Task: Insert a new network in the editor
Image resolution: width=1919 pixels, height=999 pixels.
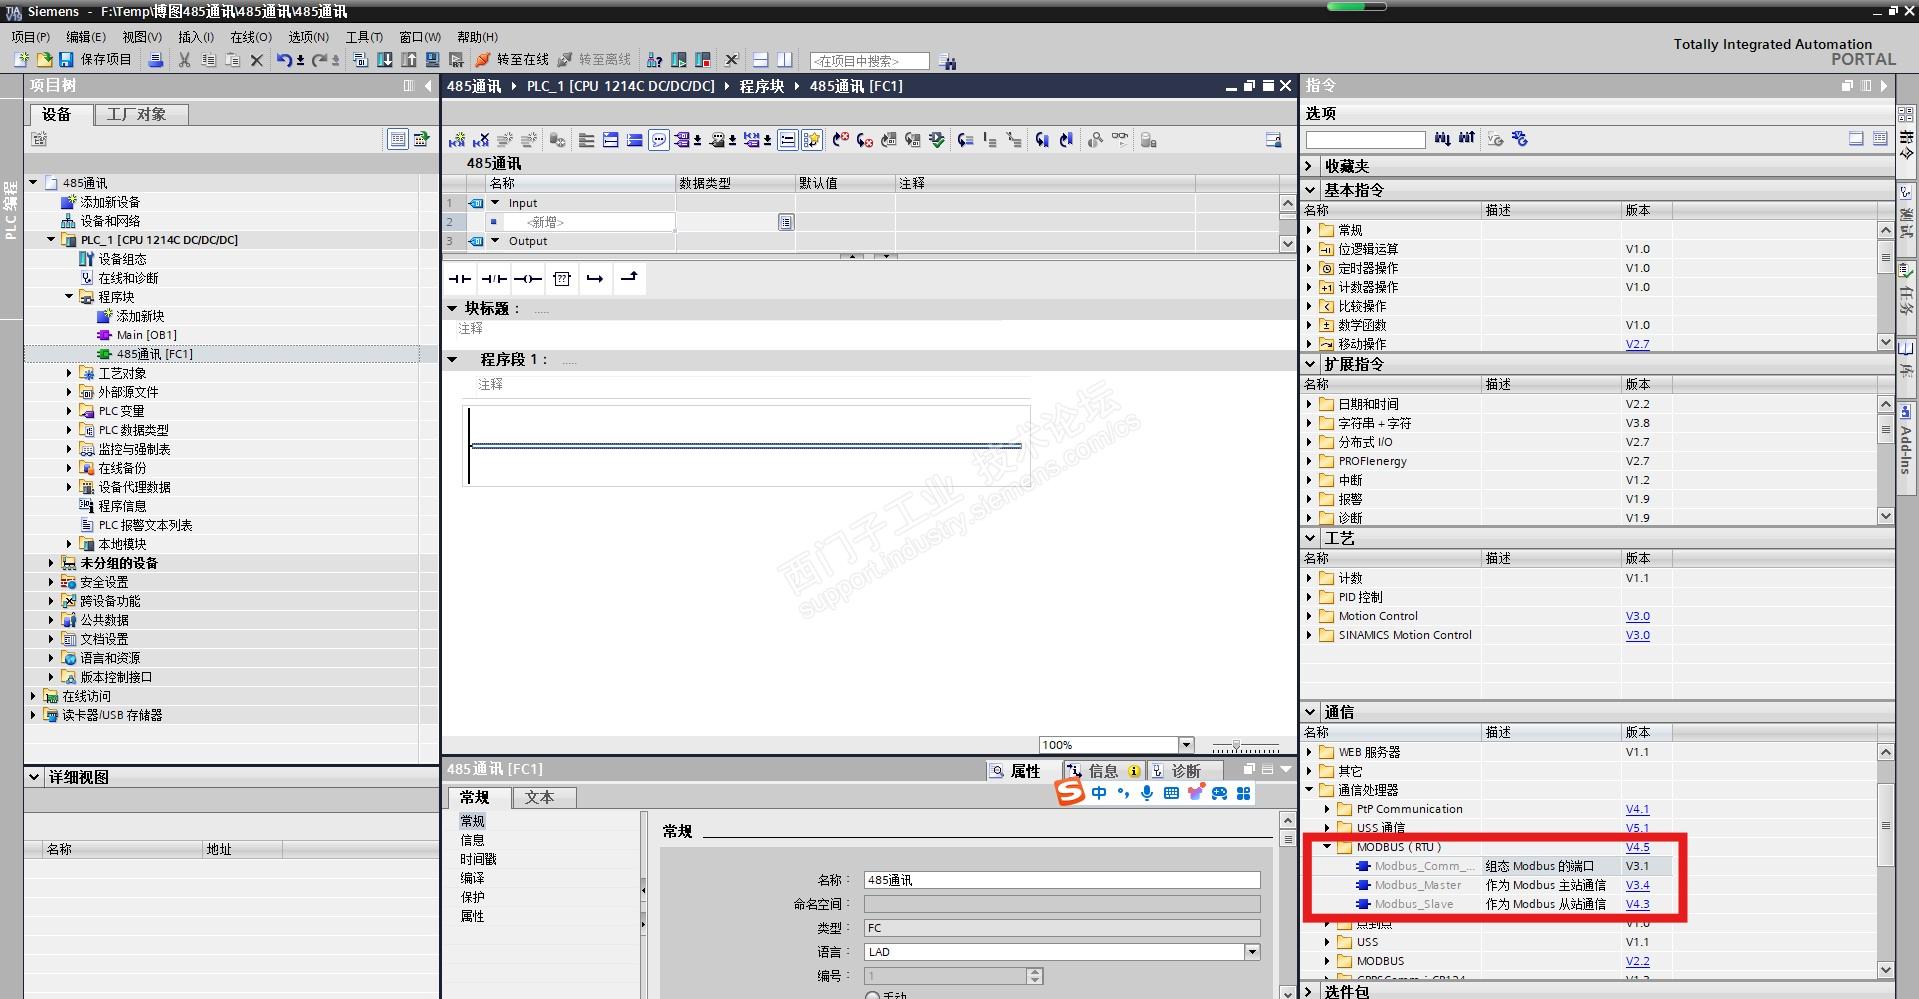Action: [457, 140]
